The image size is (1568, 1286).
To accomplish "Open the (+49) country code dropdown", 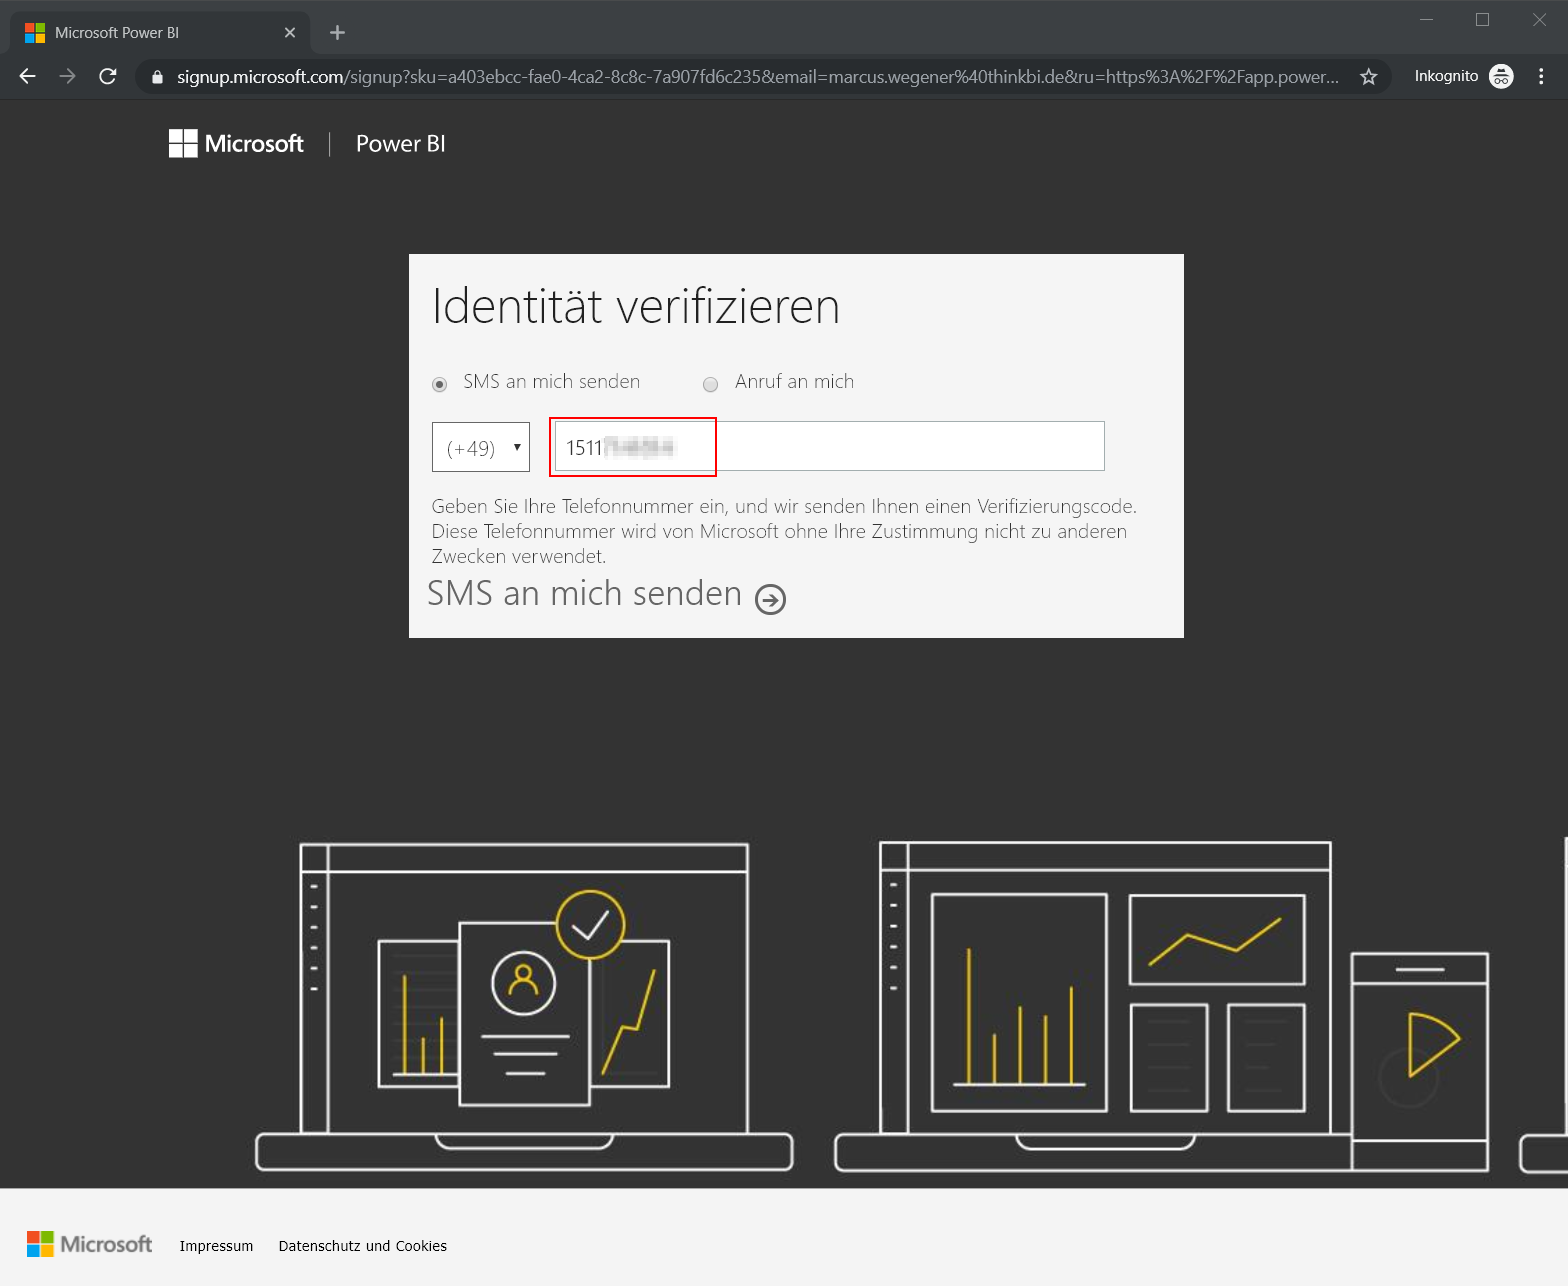I will [481, 447].
